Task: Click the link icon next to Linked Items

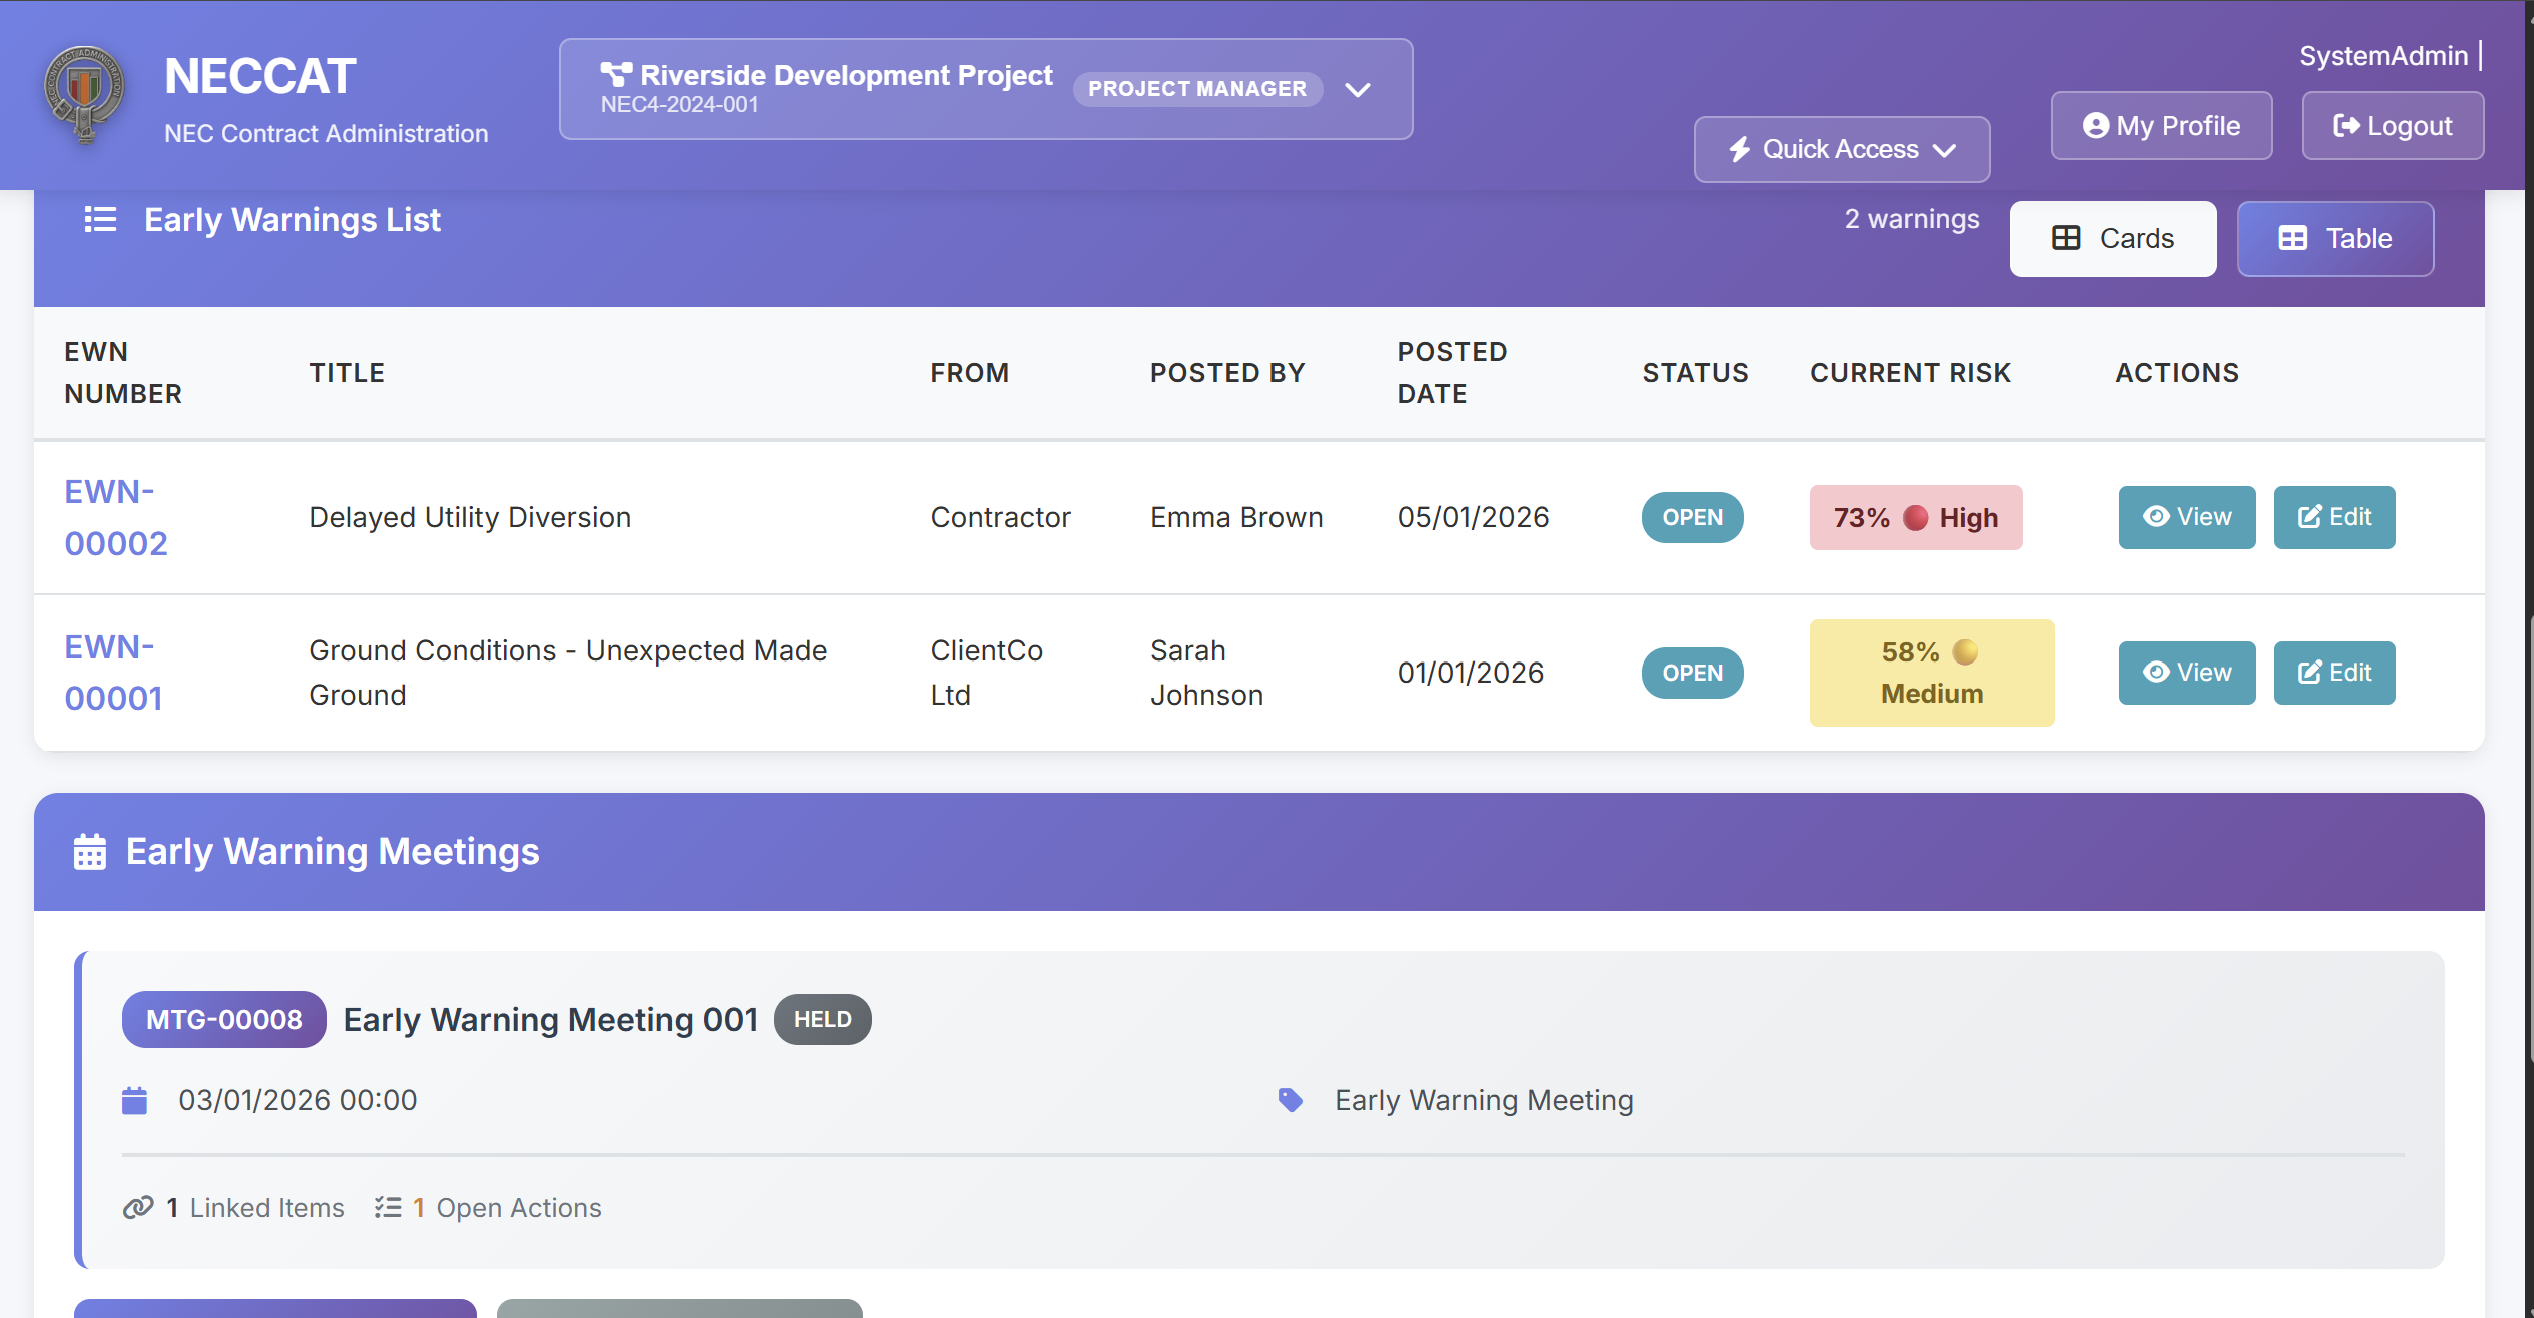Action: tap(138, 1207)
